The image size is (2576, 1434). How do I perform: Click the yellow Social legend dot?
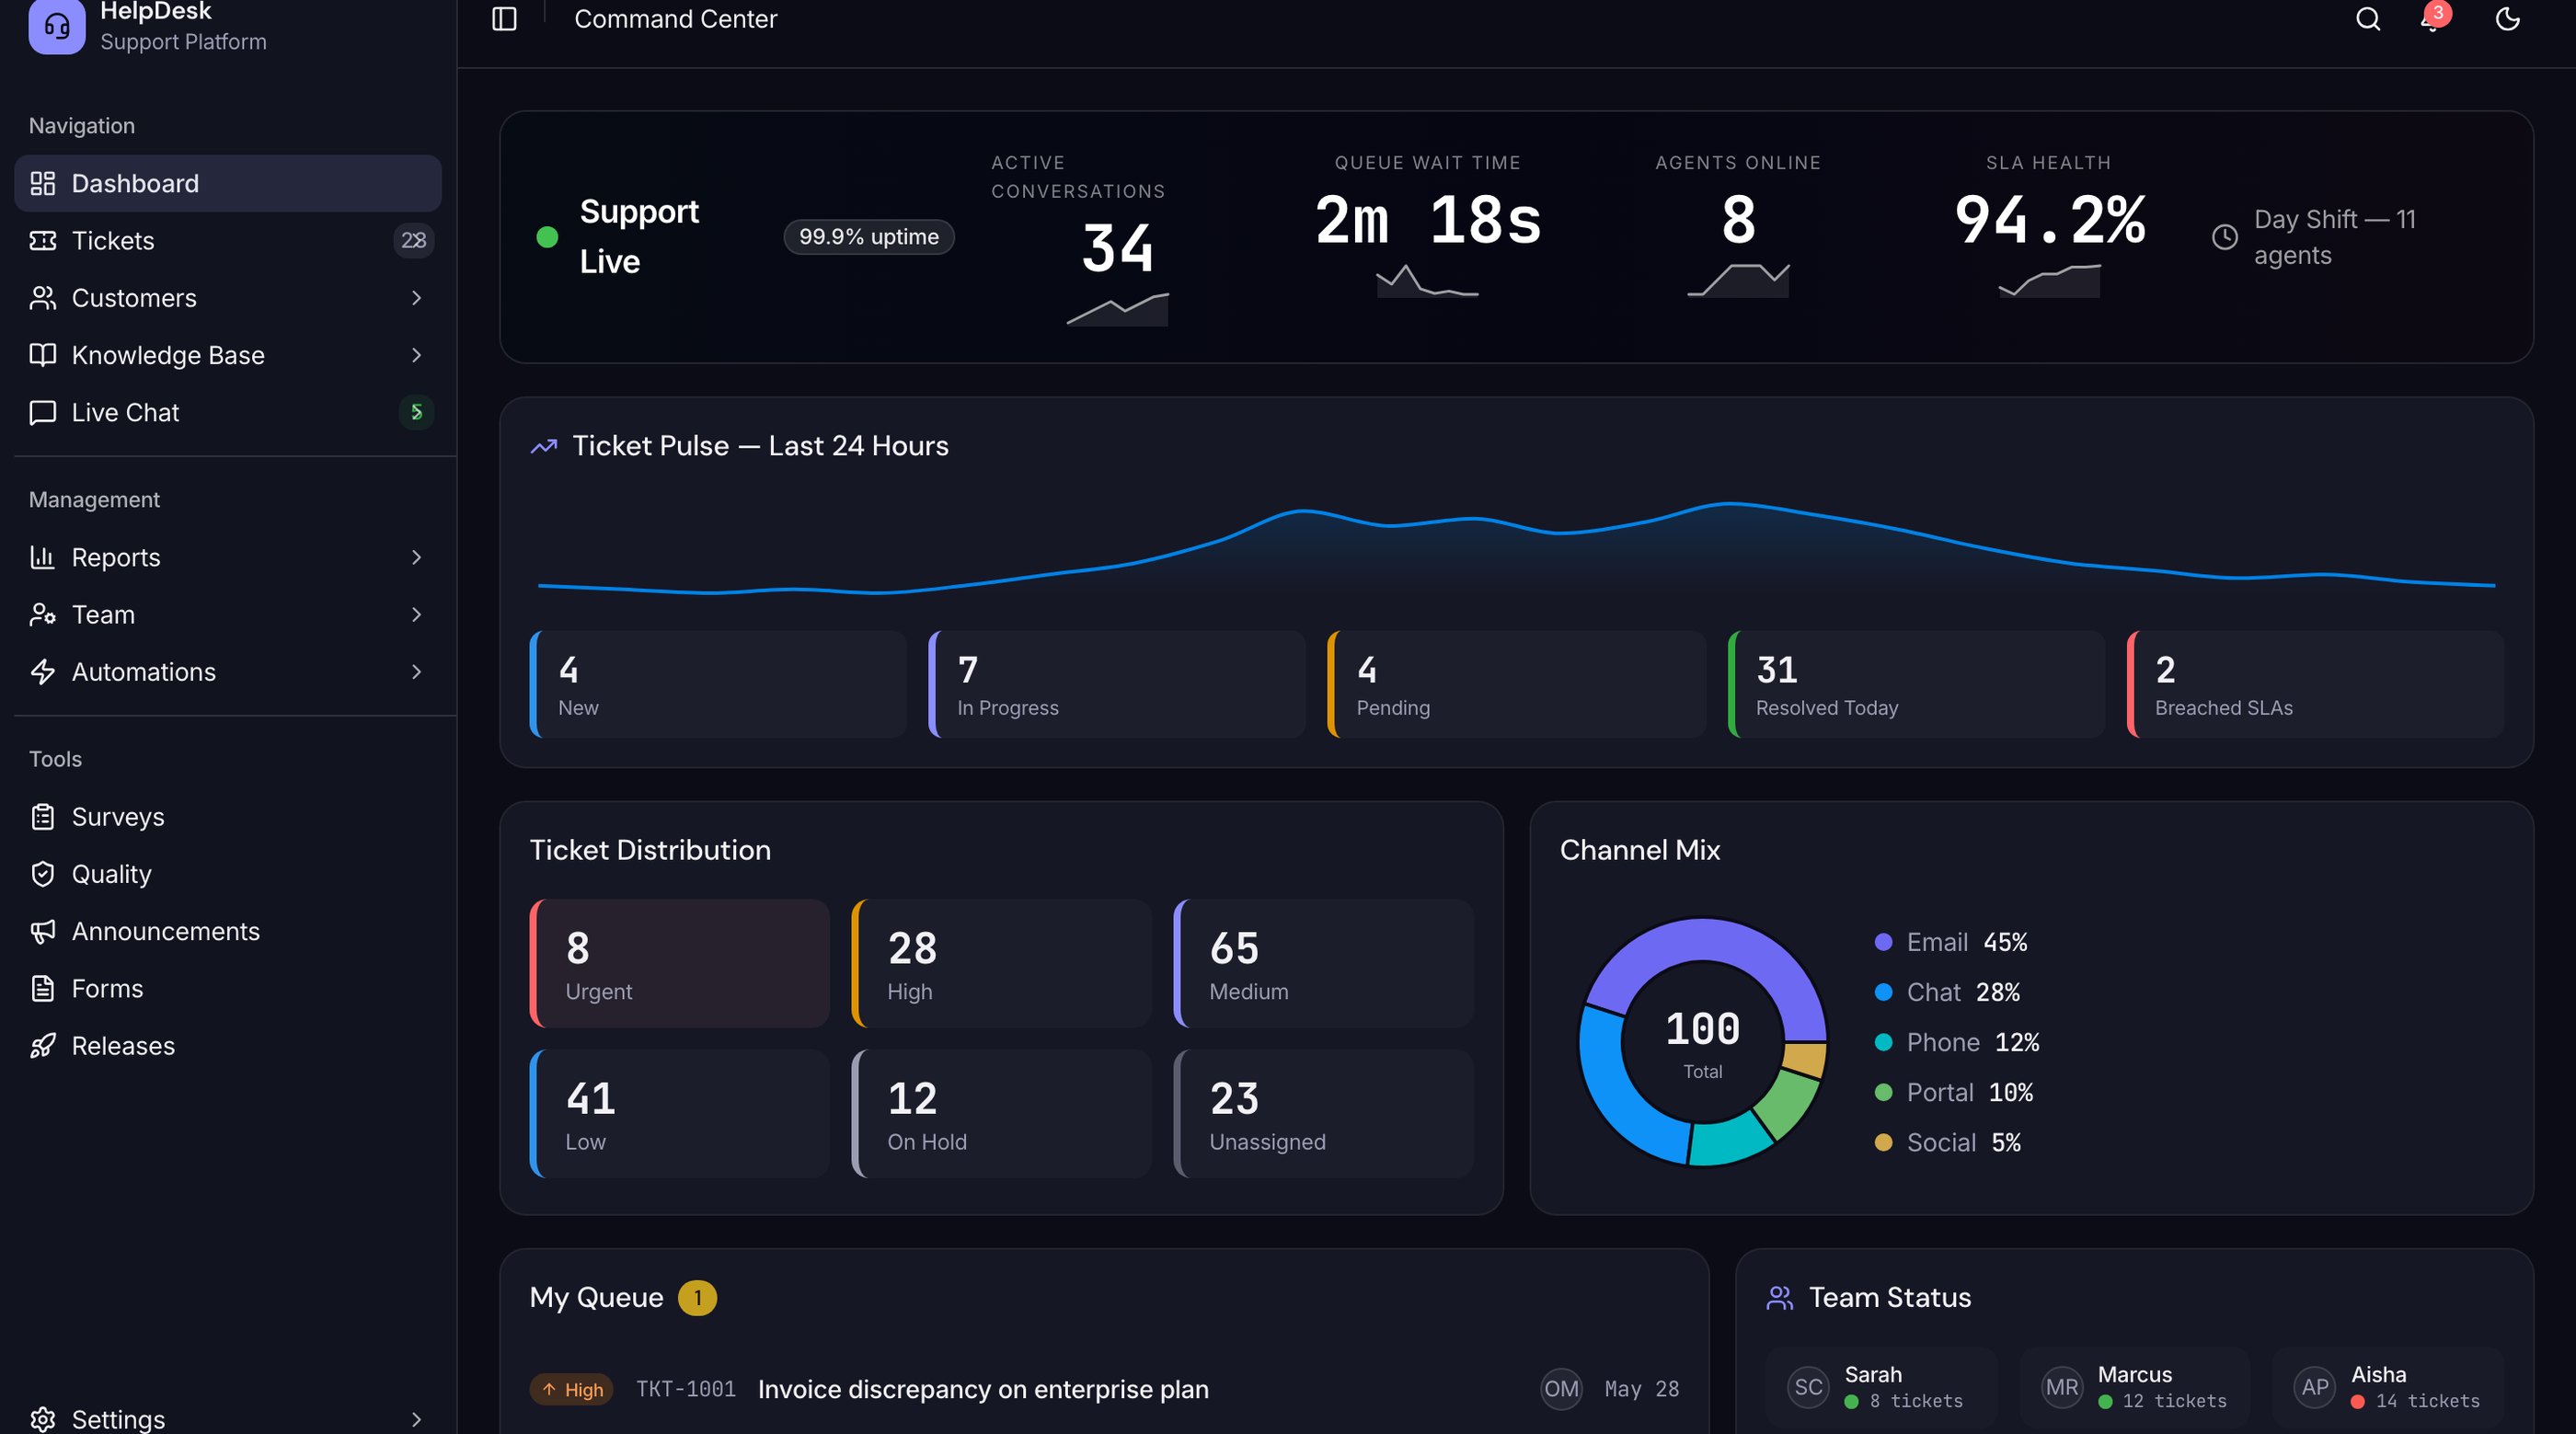pyautogui.click(x=1883, y=1142)
